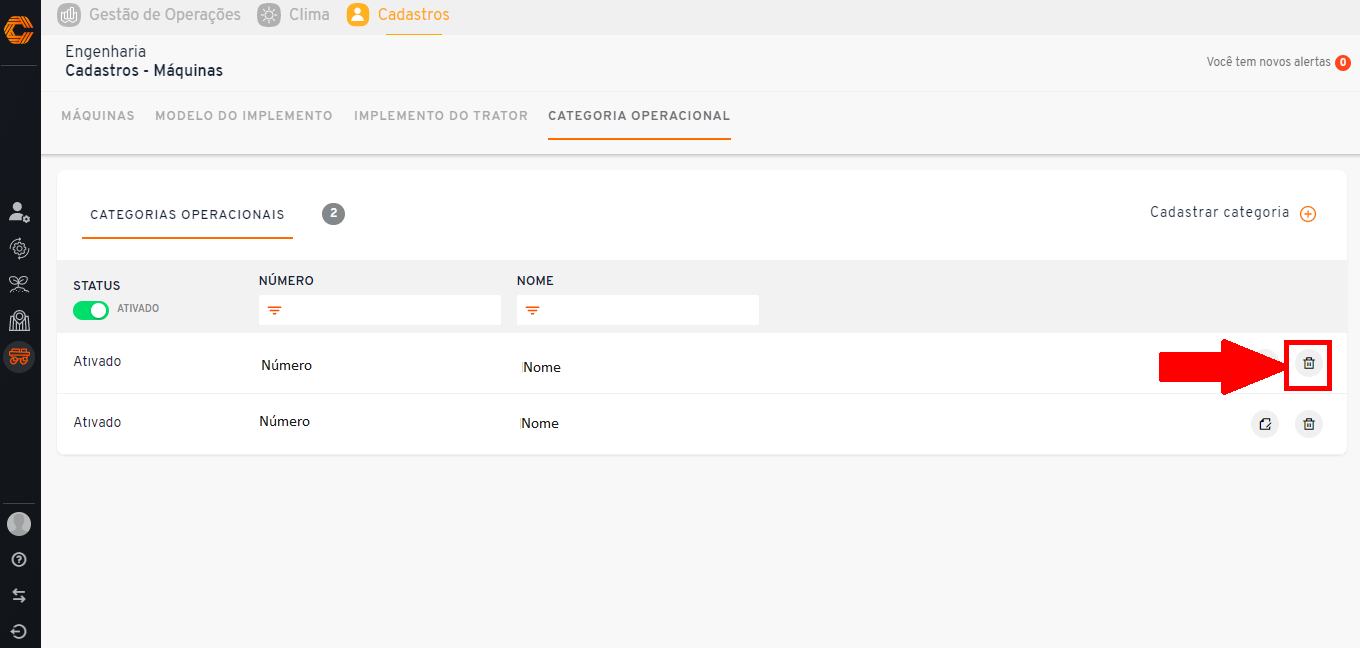
Task: Switch to Implemento do Trator tab
Action: click(x=441, y=116)
